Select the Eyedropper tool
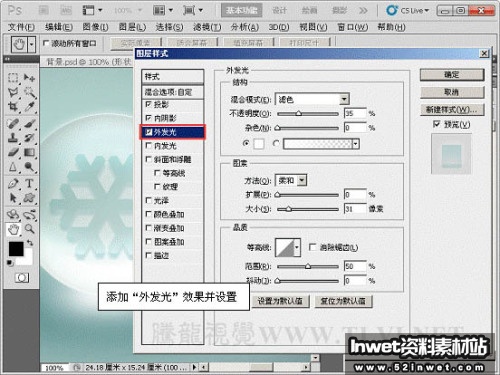500x375 pixels. [29, 107]
